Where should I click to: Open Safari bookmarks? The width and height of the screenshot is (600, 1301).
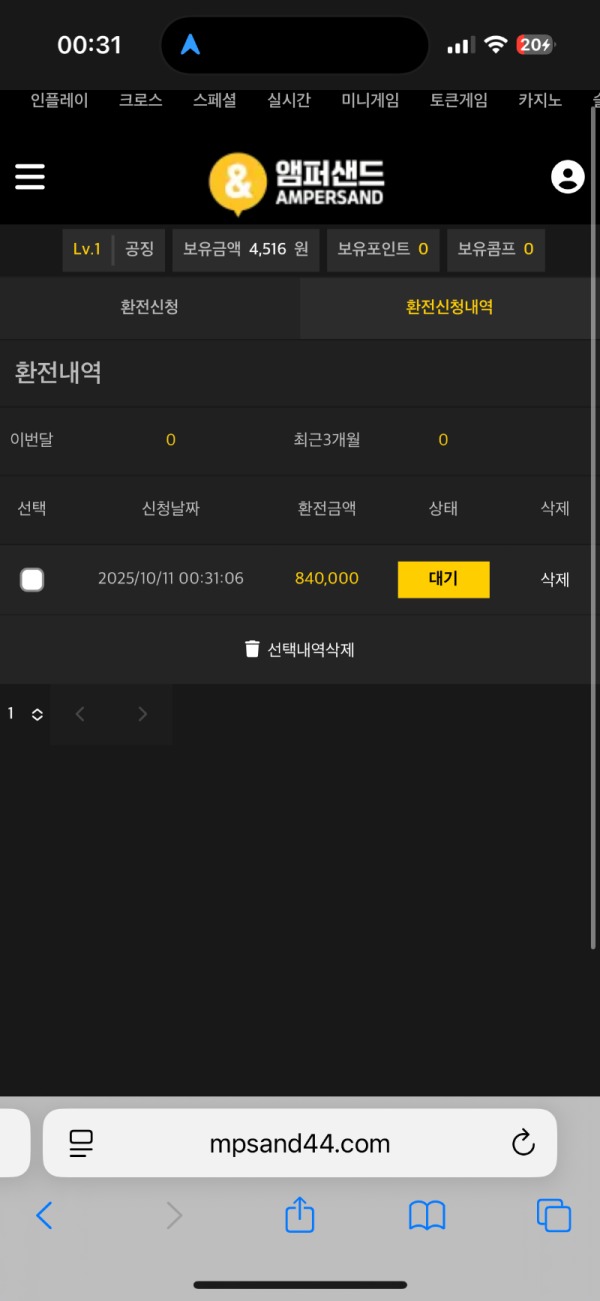(x=427, y=1215)
